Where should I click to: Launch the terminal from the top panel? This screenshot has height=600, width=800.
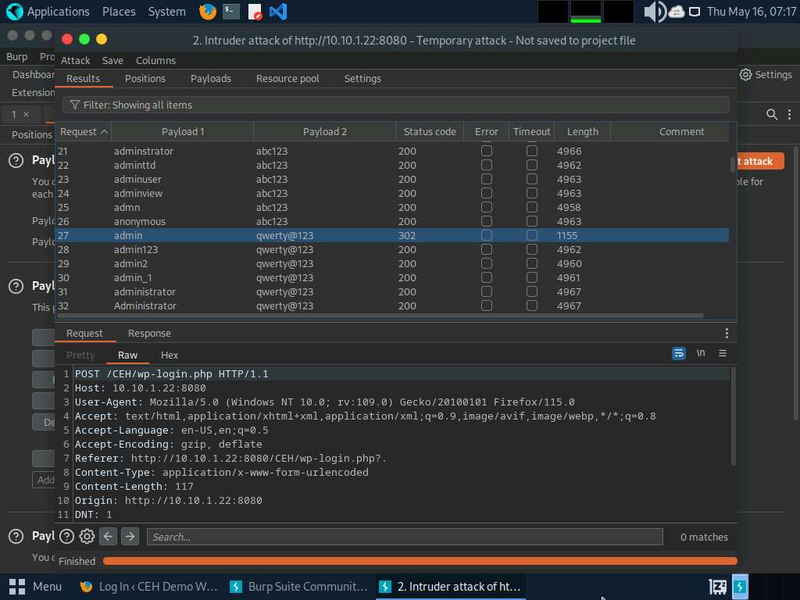click(231, 11)
